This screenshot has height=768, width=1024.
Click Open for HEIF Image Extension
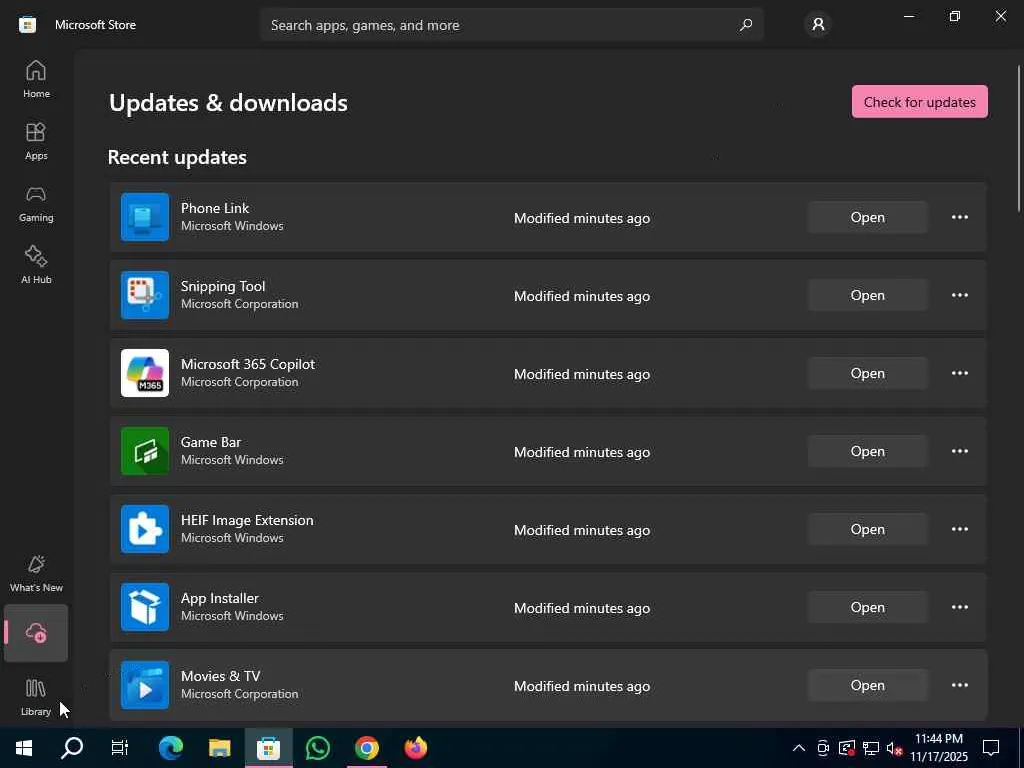867,530
